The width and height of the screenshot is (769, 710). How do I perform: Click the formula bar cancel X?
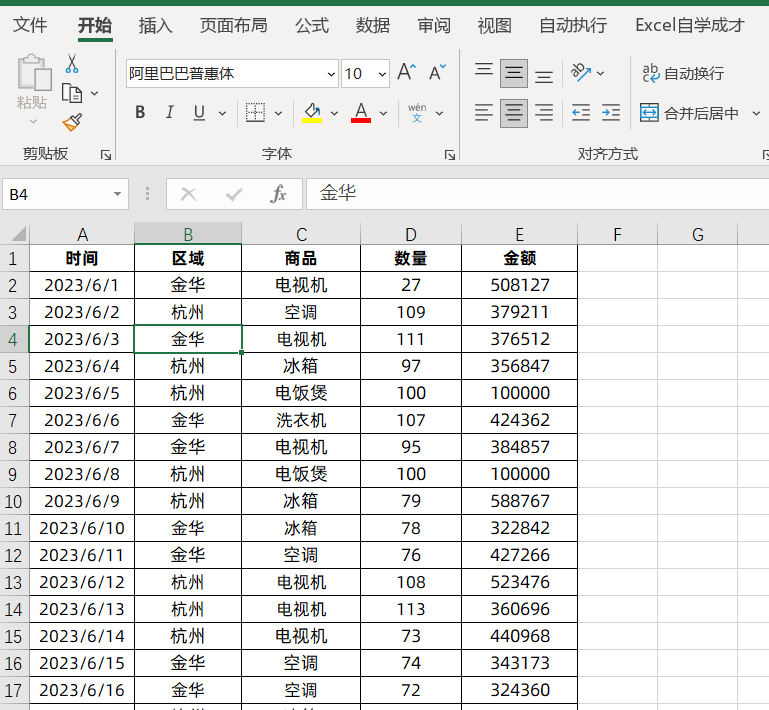188,194
